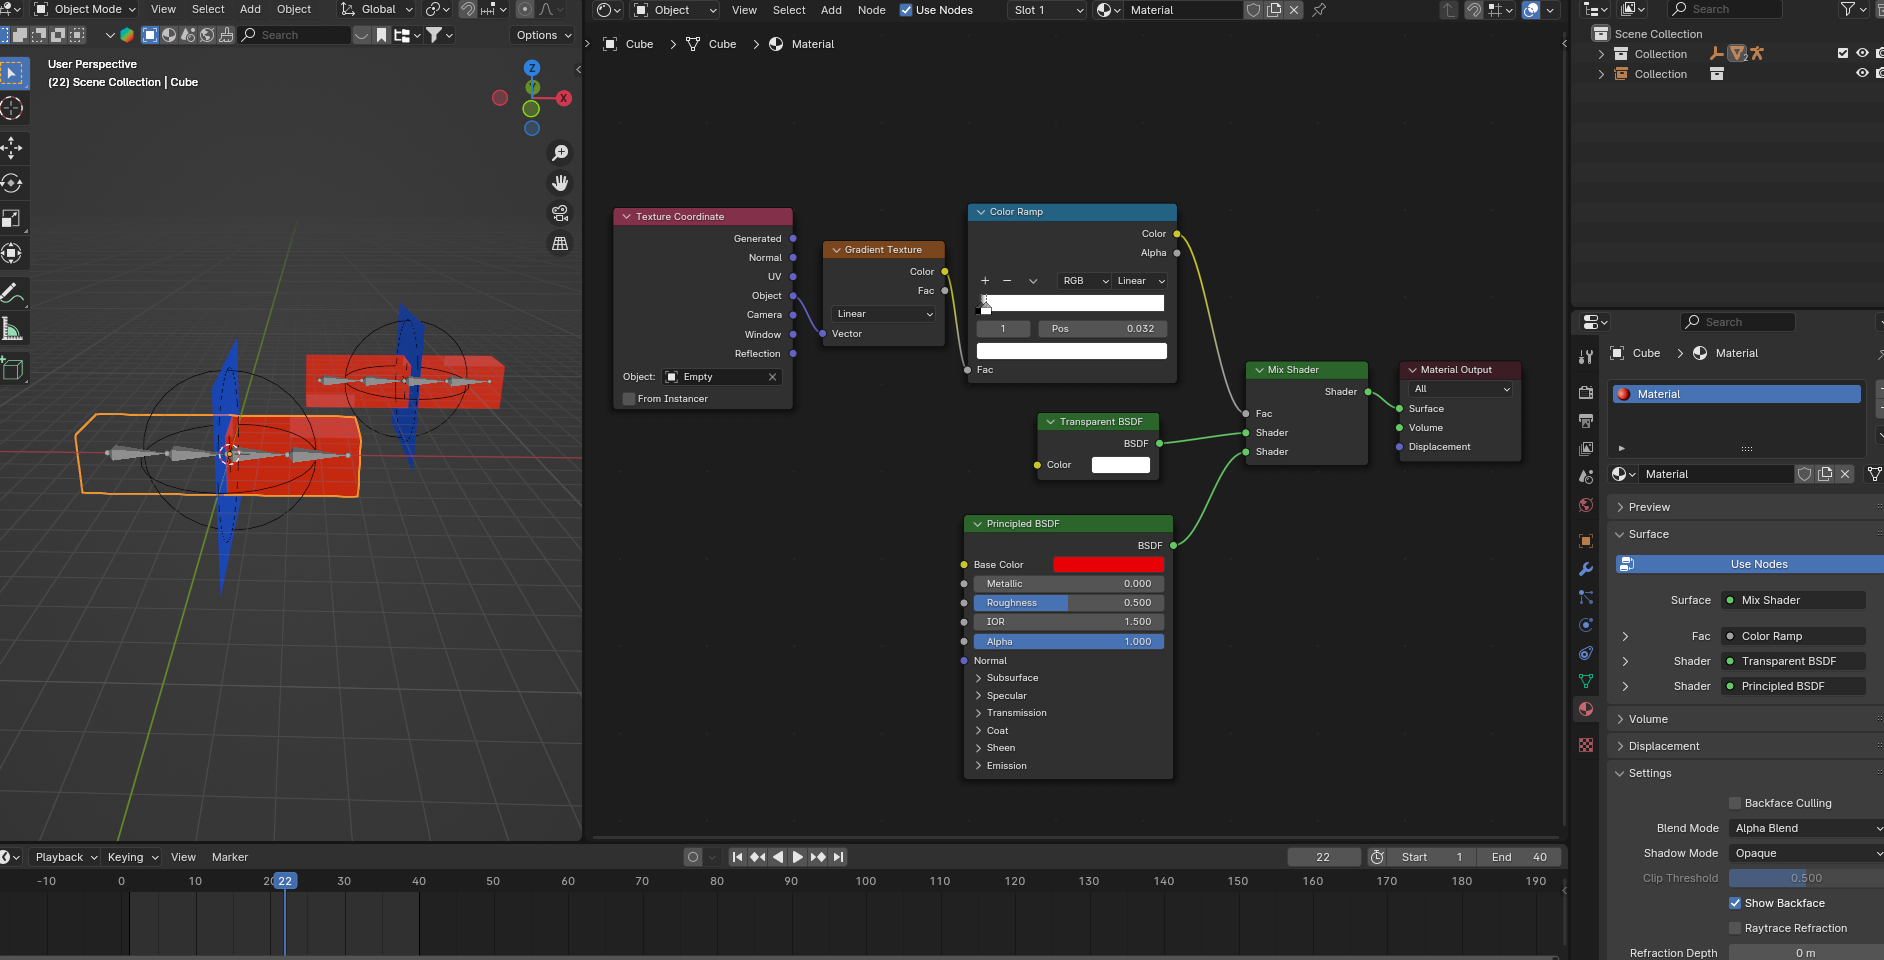Viewport: 1884px width, 960px height.
Task: Click Transparent BSDF white Color swatch
Action: pyautogui.click(x=1120, y=465)
